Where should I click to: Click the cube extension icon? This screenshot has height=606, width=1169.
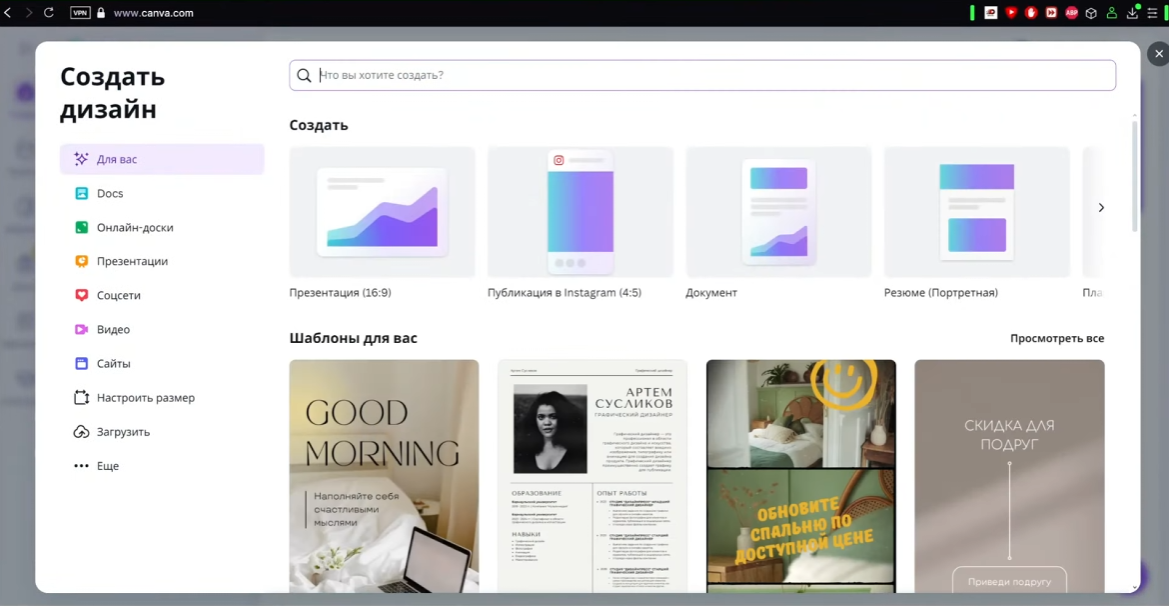[x=1091, y=13]
